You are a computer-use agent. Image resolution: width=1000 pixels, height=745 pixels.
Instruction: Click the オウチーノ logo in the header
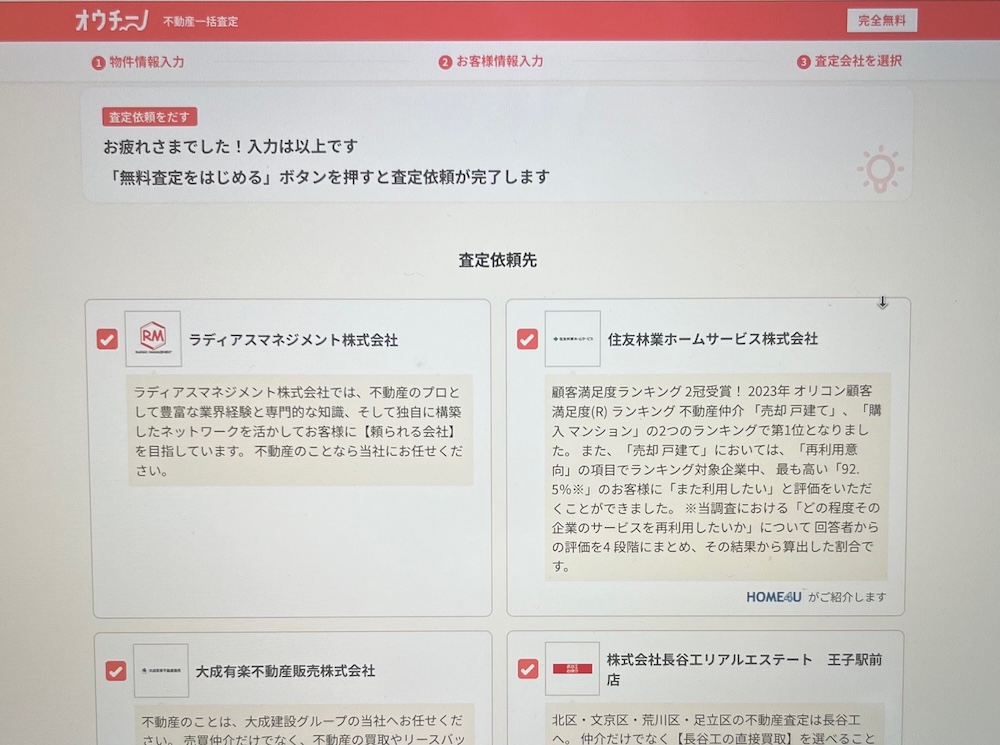(112, 20)
